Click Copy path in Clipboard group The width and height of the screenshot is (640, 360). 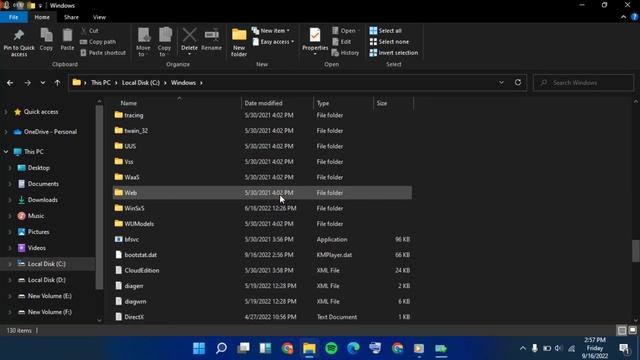pyautogui.click(x=98, y=42)
